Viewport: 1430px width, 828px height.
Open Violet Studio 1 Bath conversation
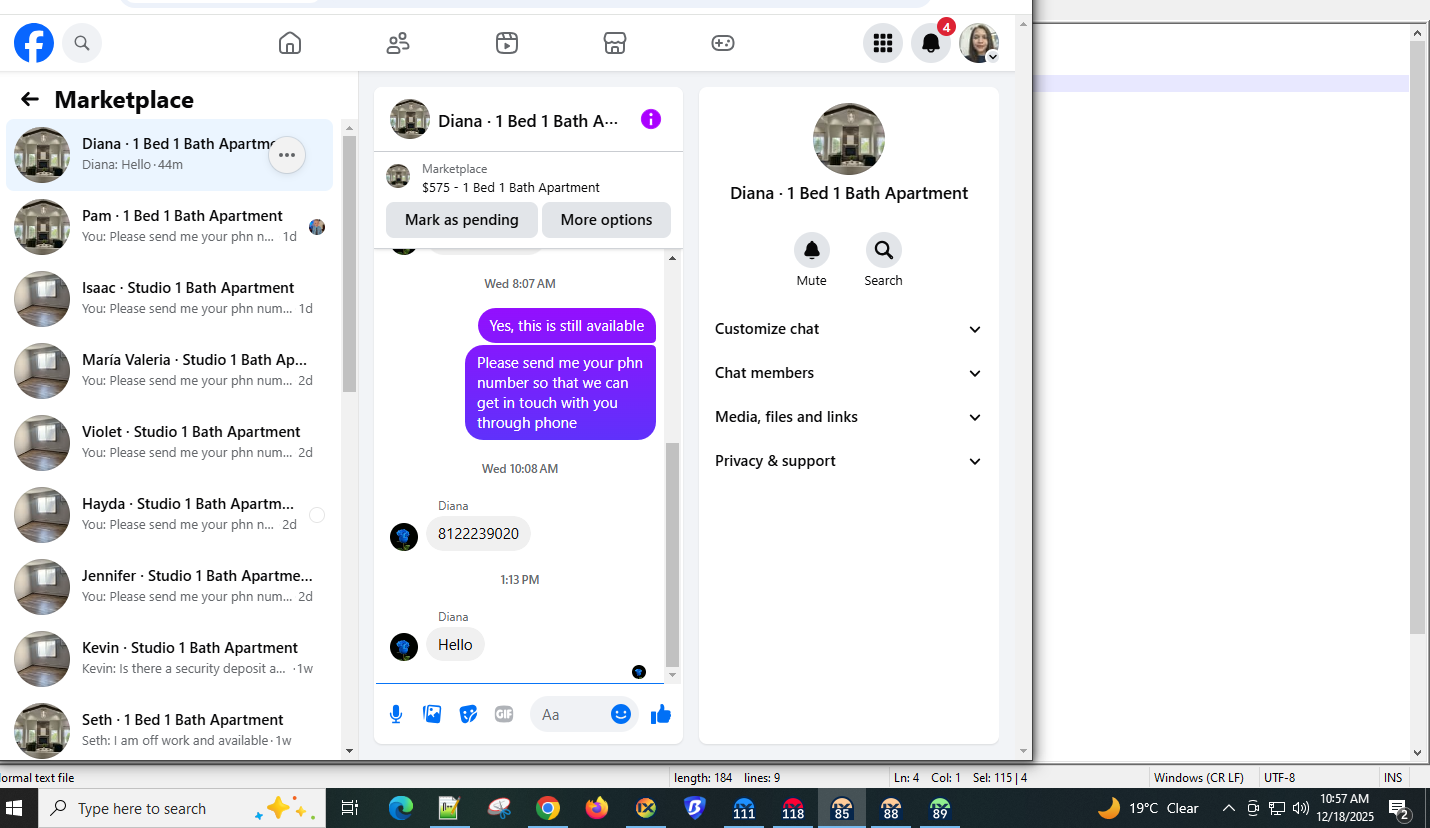[170, 443]
